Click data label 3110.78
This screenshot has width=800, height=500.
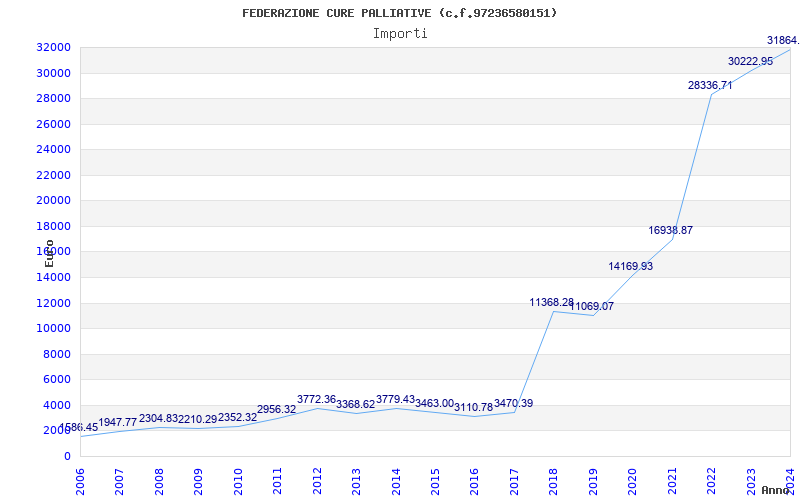coord(474,408)
